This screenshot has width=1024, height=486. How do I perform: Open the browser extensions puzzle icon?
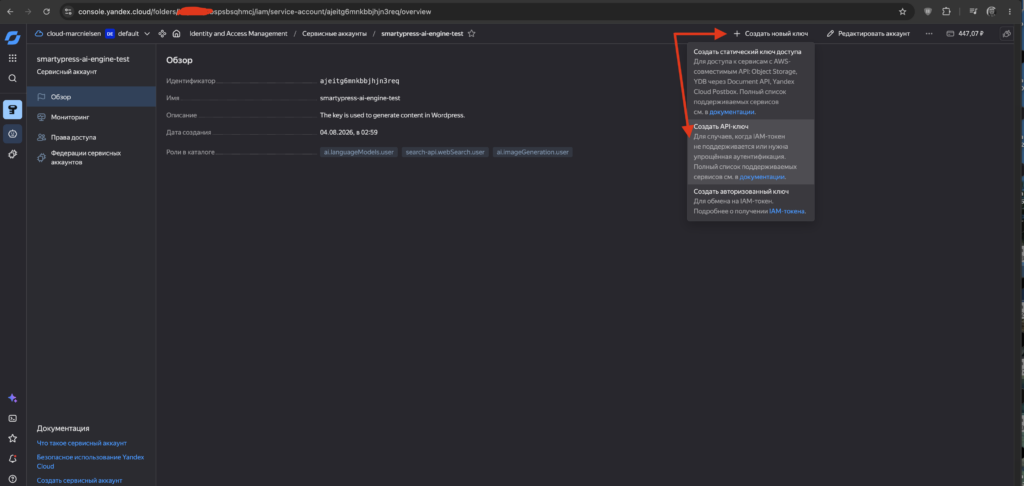tap(946, 11)
